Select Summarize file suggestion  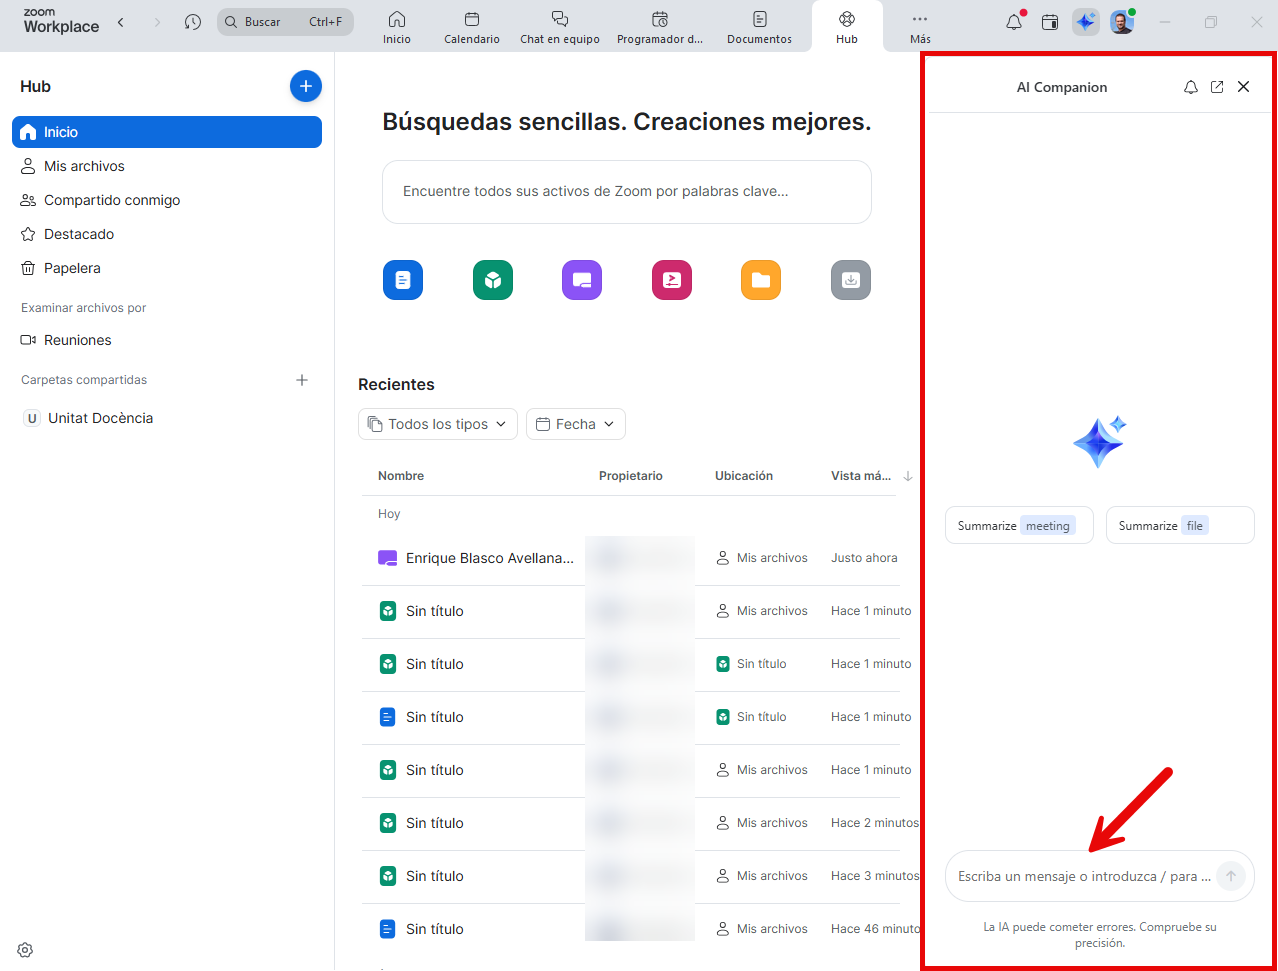1179,526
